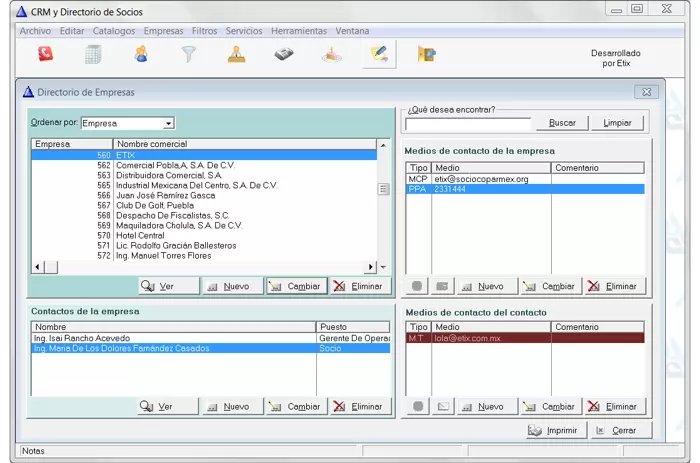
Task: Click the Limpiar button
Action: tap(617, 123)
